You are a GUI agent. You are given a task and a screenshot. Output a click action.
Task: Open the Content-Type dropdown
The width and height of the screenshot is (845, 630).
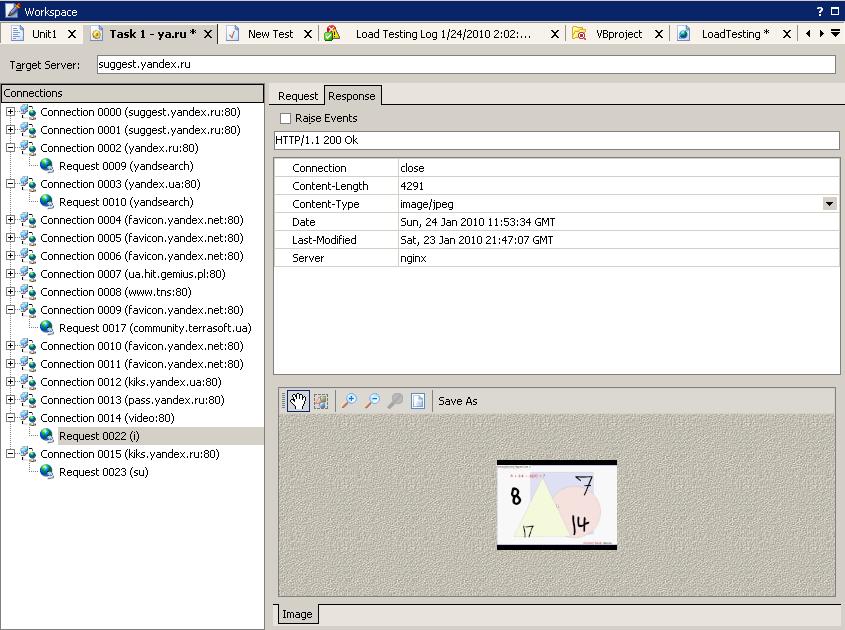pos(829,204)
